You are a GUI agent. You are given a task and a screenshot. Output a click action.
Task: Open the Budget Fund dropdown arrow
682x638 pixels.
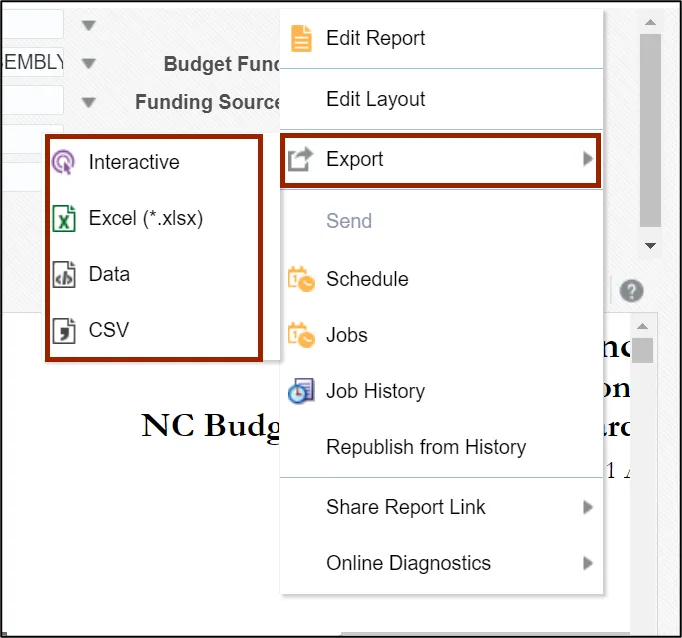(x=89, y=63)
